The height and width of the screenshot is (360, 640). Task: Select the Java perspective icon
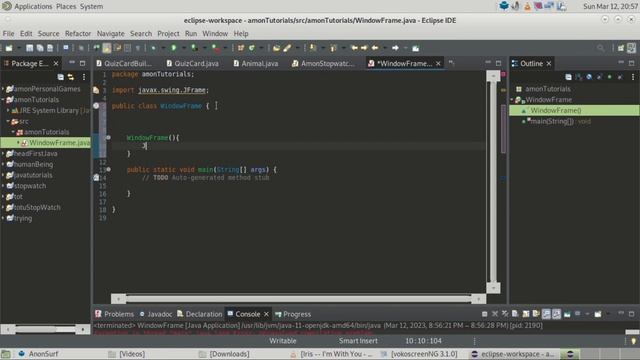tap(631, 48)
